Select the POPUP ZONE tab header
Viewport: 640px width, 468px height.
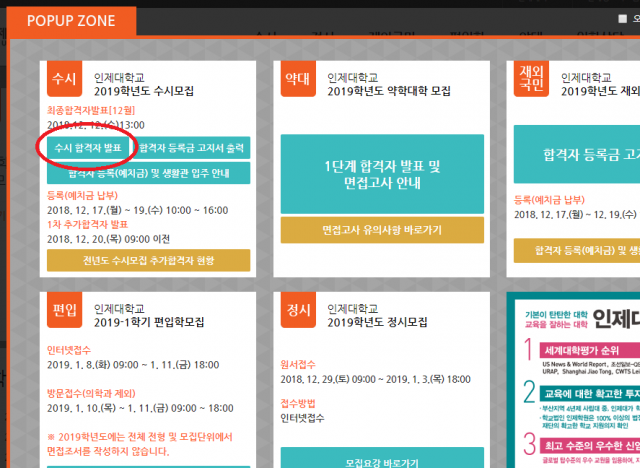click(x=71, y=21)
